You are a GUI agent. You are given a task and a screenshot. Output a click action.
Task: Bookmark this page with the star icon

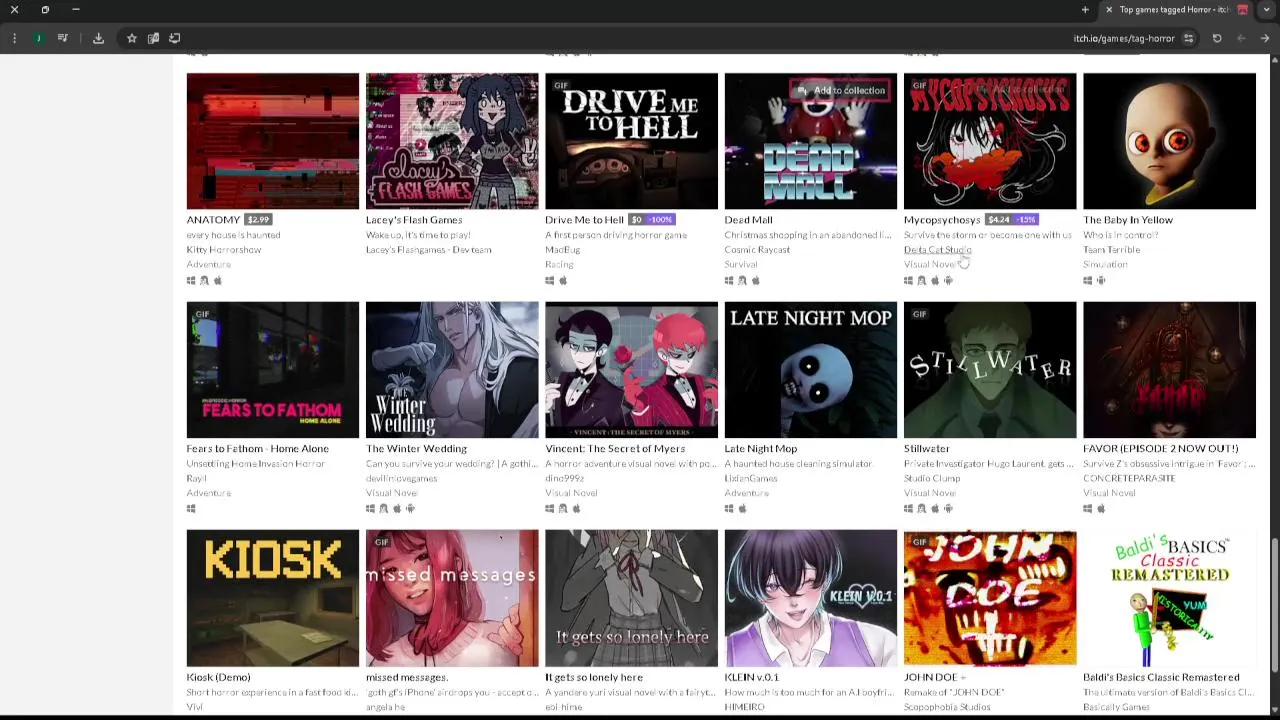[131, 38]
